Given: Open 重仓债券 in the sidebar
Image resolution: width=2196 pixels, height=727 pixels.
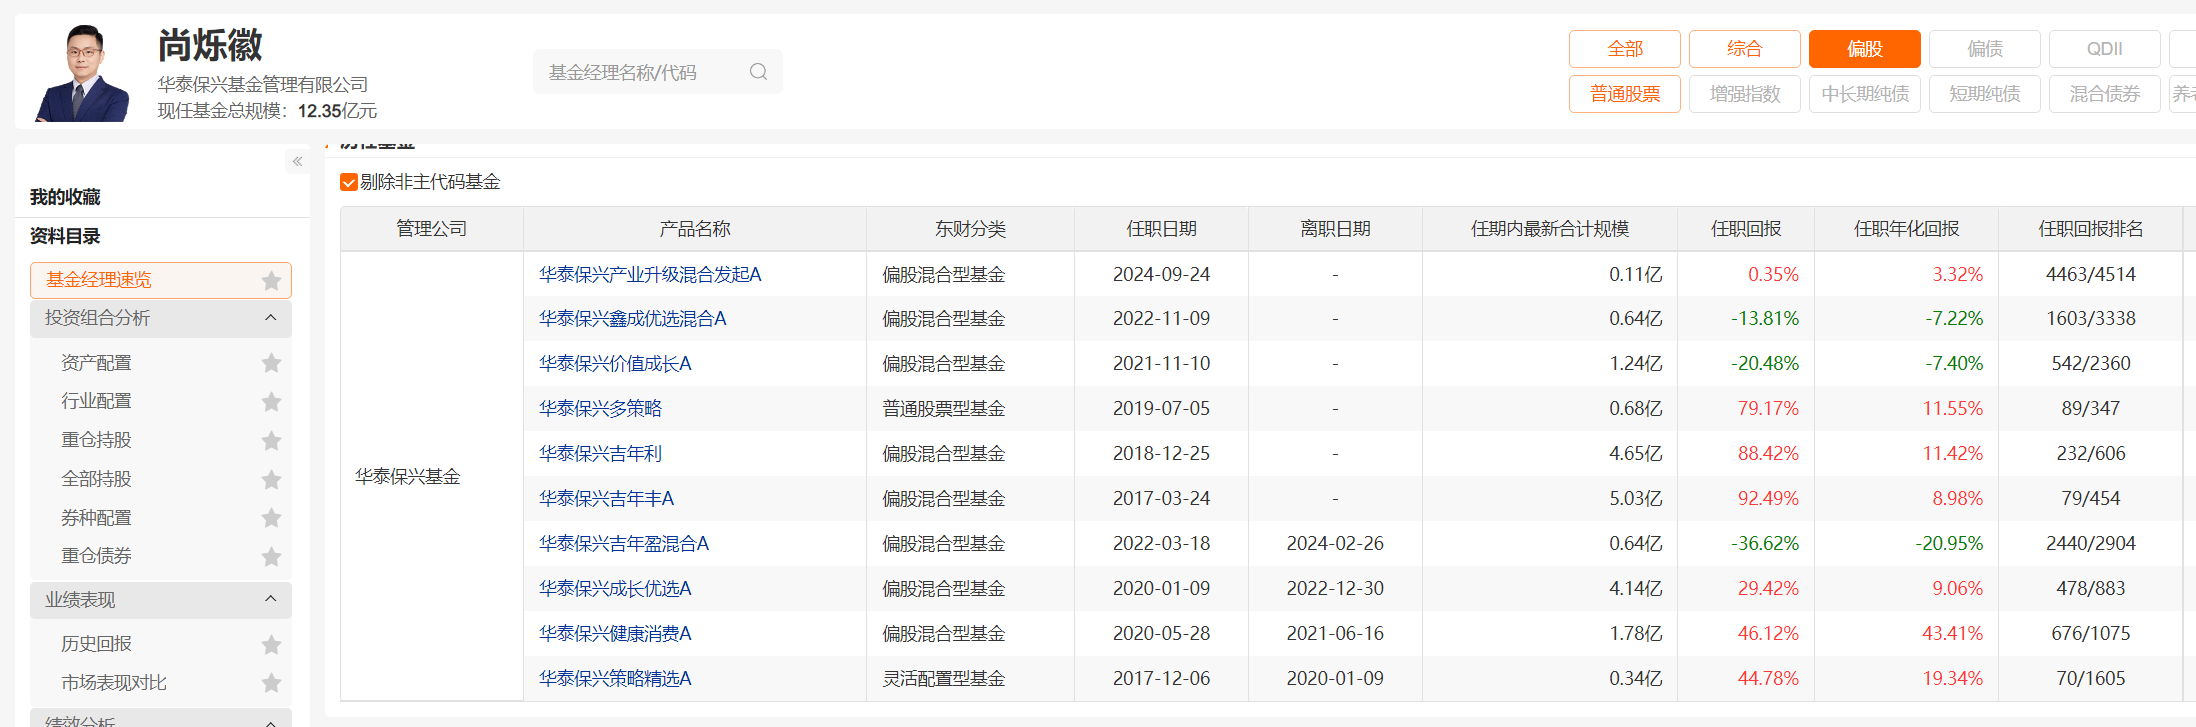Looking at the screenshot, I should (x=96, y=556).
